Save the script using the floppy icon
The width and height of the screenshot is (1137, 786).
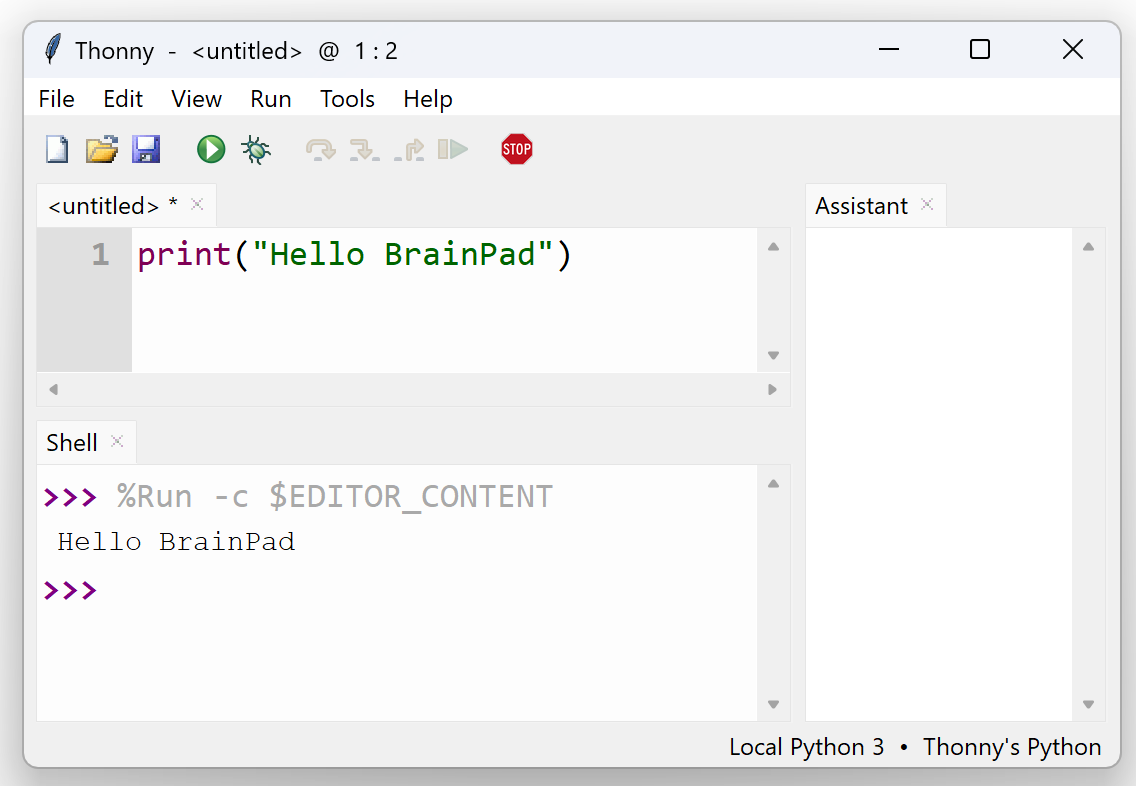[146, 150]
